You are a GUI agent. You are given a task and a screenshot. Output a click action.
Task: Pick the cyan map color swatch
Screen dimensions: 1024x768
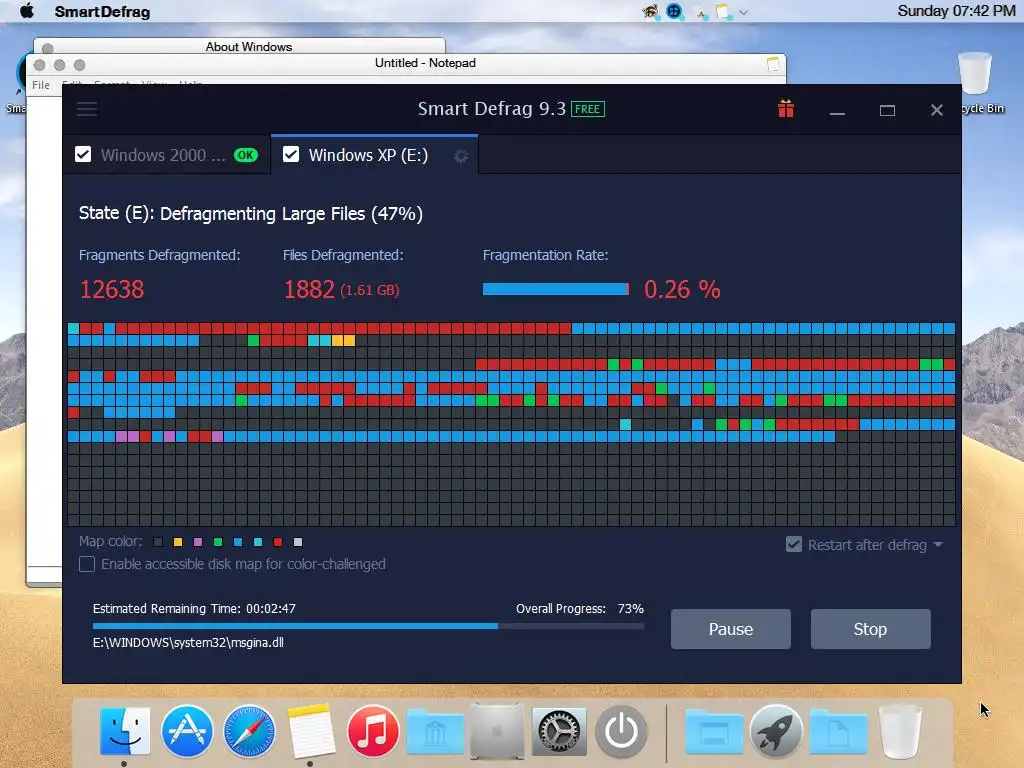tap(258, 542)
